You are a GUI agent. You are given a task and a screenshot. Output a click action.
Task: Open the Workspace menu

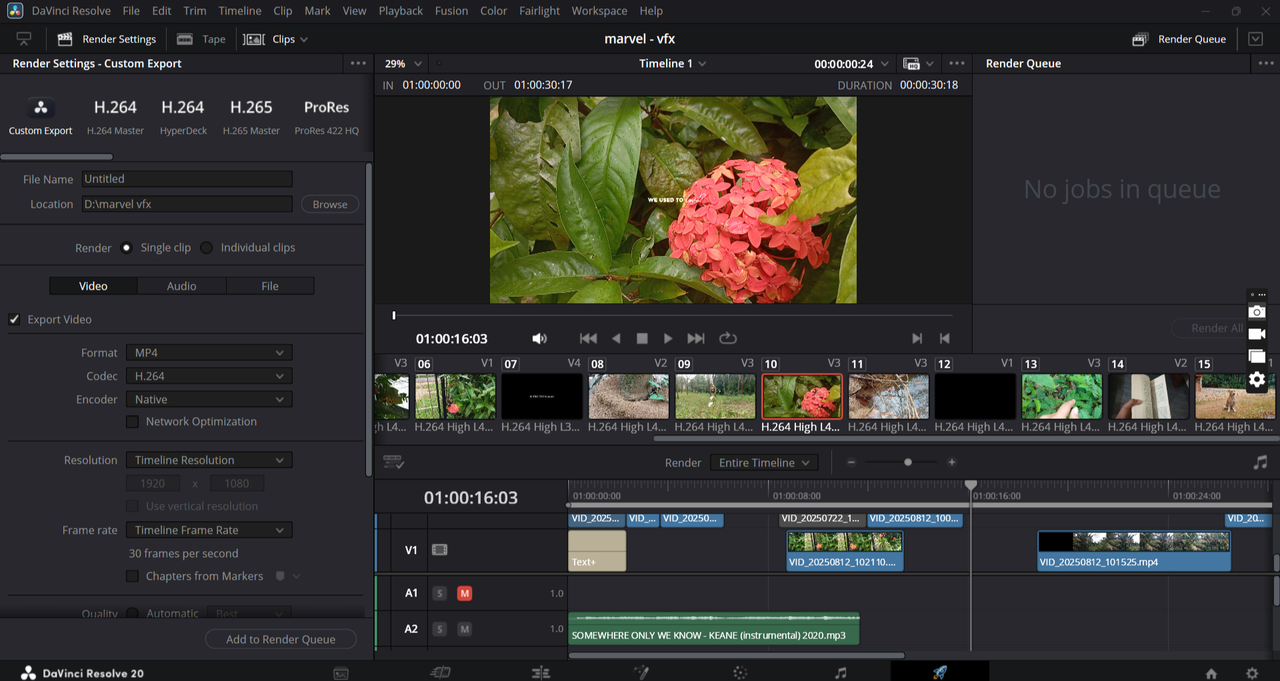click(x=599, y=11)
